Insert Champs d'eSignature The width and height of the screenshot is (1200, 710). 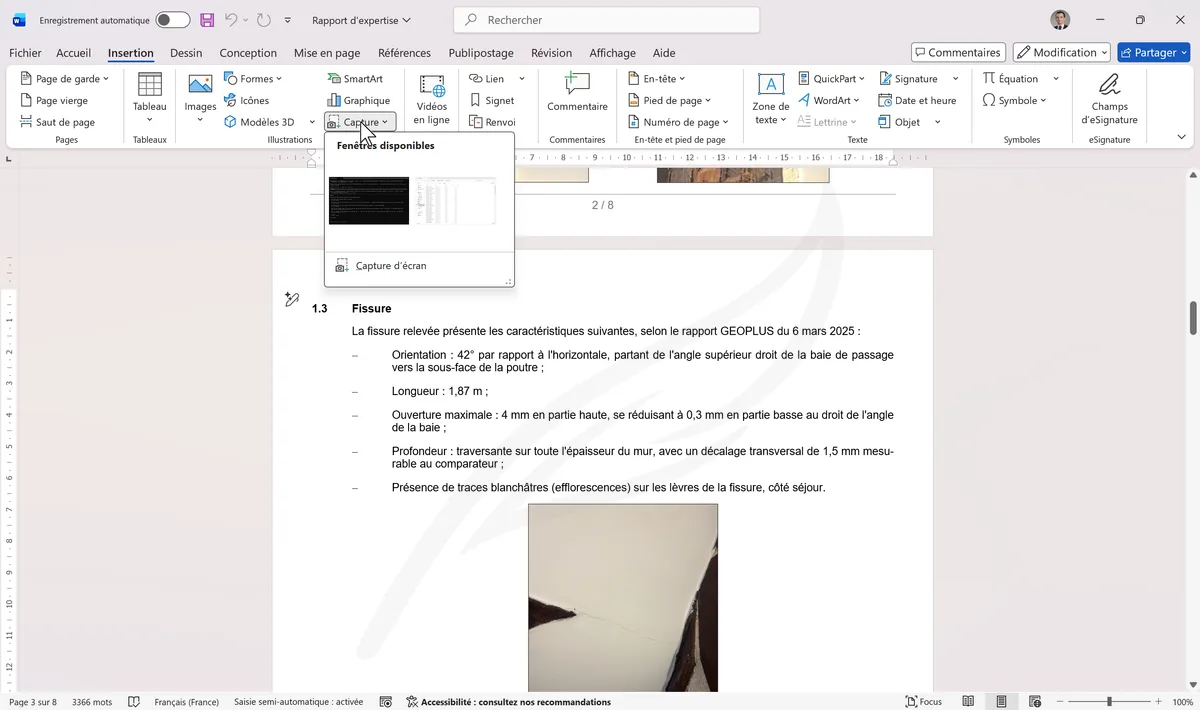coord(1108,97)
